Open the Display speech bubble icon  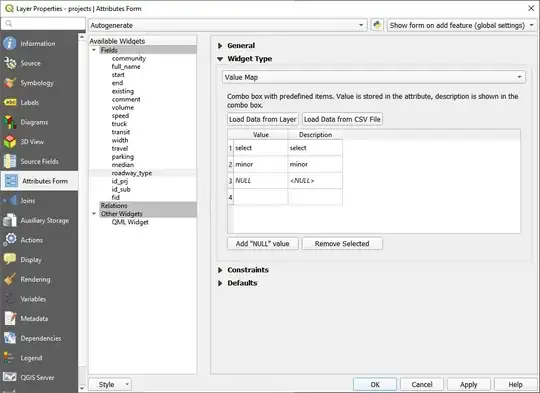(x=10, y=260)
